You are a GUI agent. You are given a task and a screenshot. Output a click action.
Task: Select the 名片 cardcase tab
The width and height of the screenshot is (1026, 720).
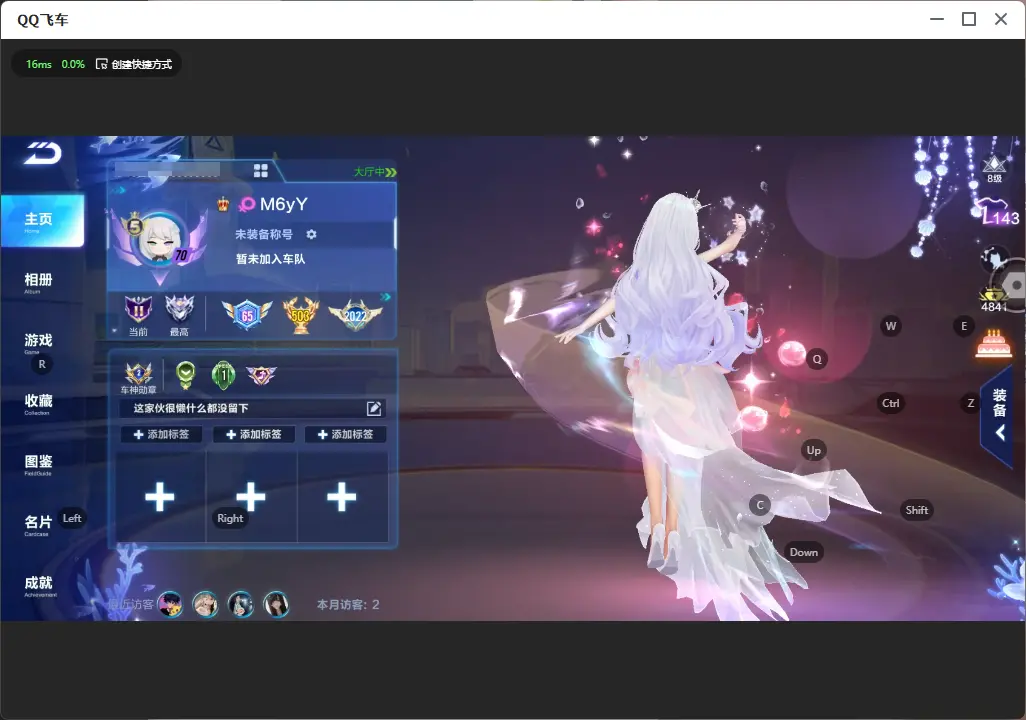[x=38, y=524]
